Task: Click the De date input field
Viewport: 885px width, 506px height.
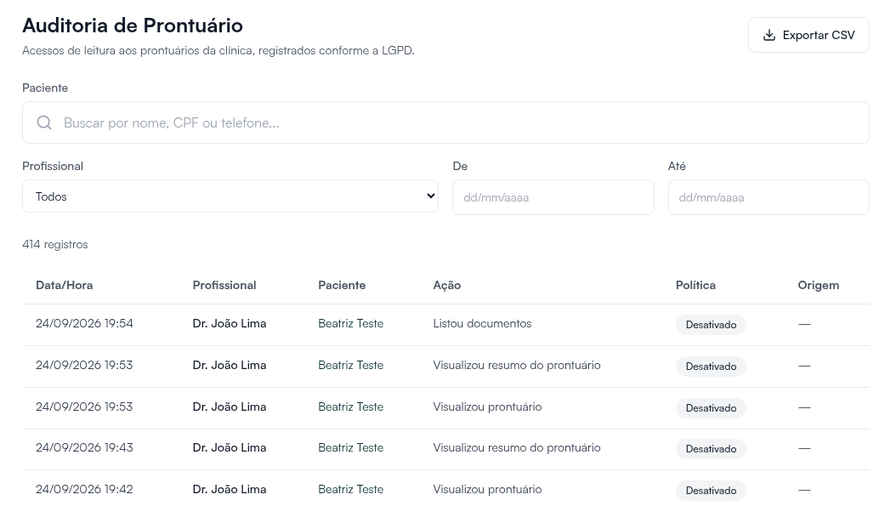Action: (x=553, y=197)
